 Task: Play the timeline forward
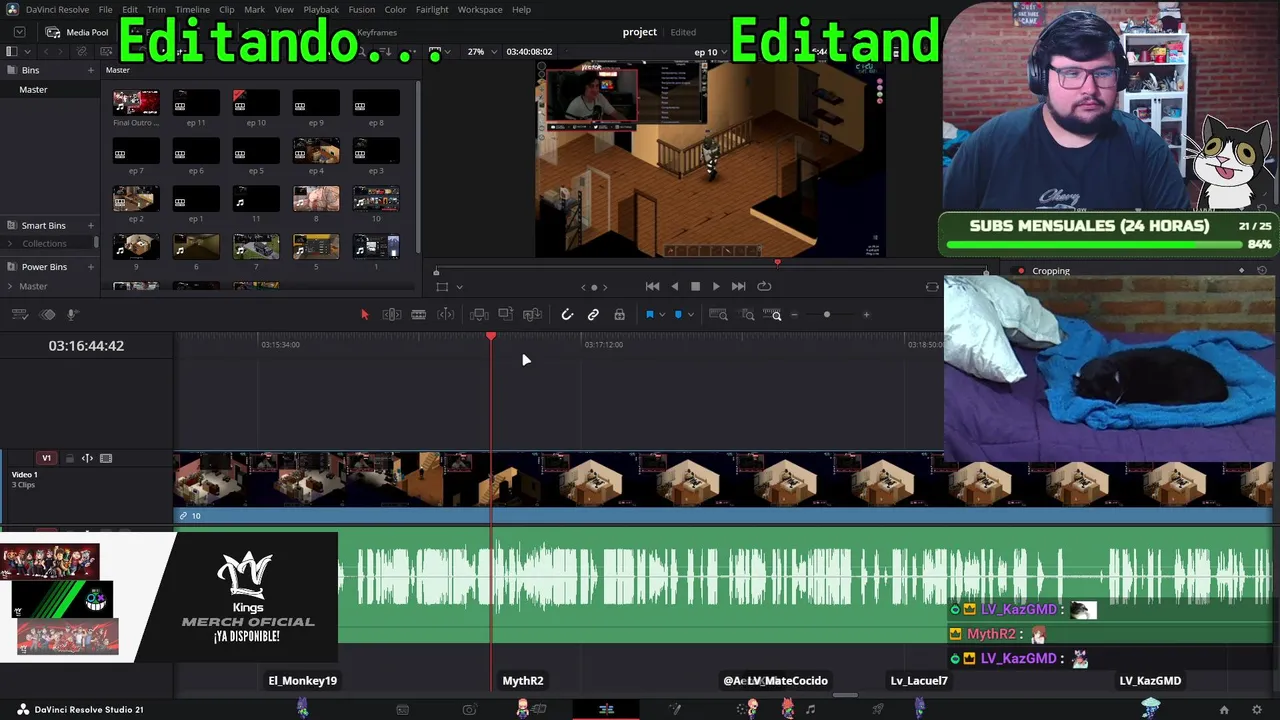[716, 286]
